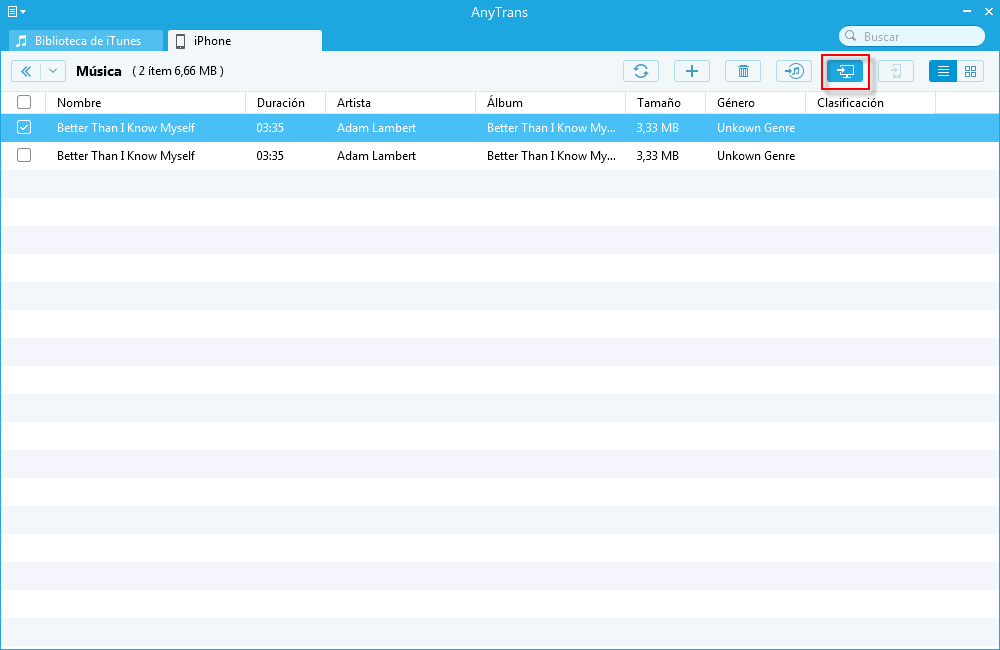The image size is (1000, 650).
Task: Close the AnyTrans window
Action: pos(989,11)
